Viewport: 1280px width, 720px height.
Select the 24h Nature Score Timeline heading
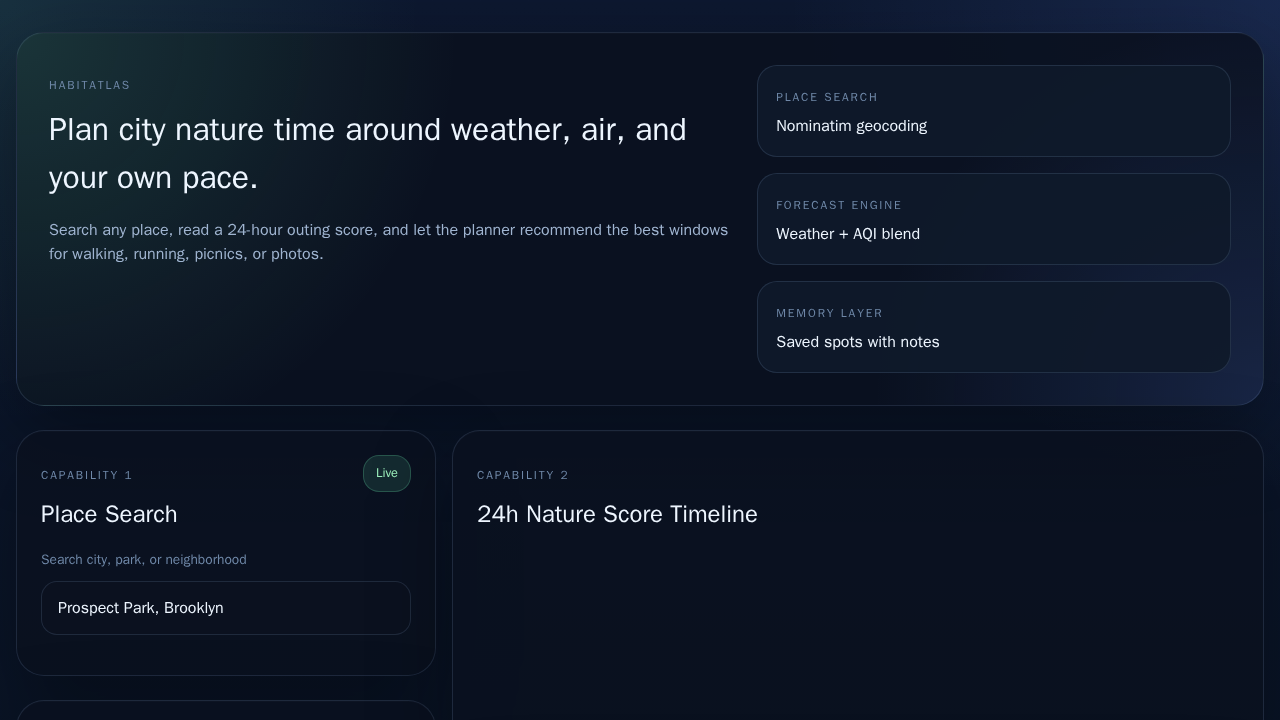point(617,514)
